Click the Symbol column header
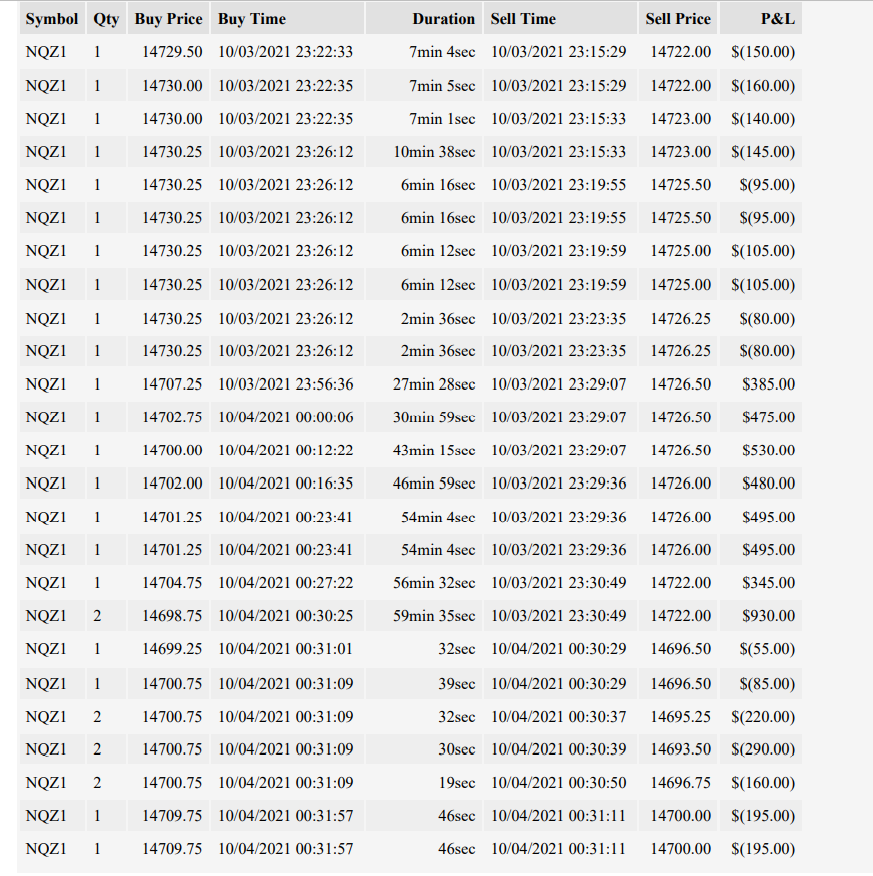Image resolution: width=873 pixels, height=876 pixels. click(52, 18)
